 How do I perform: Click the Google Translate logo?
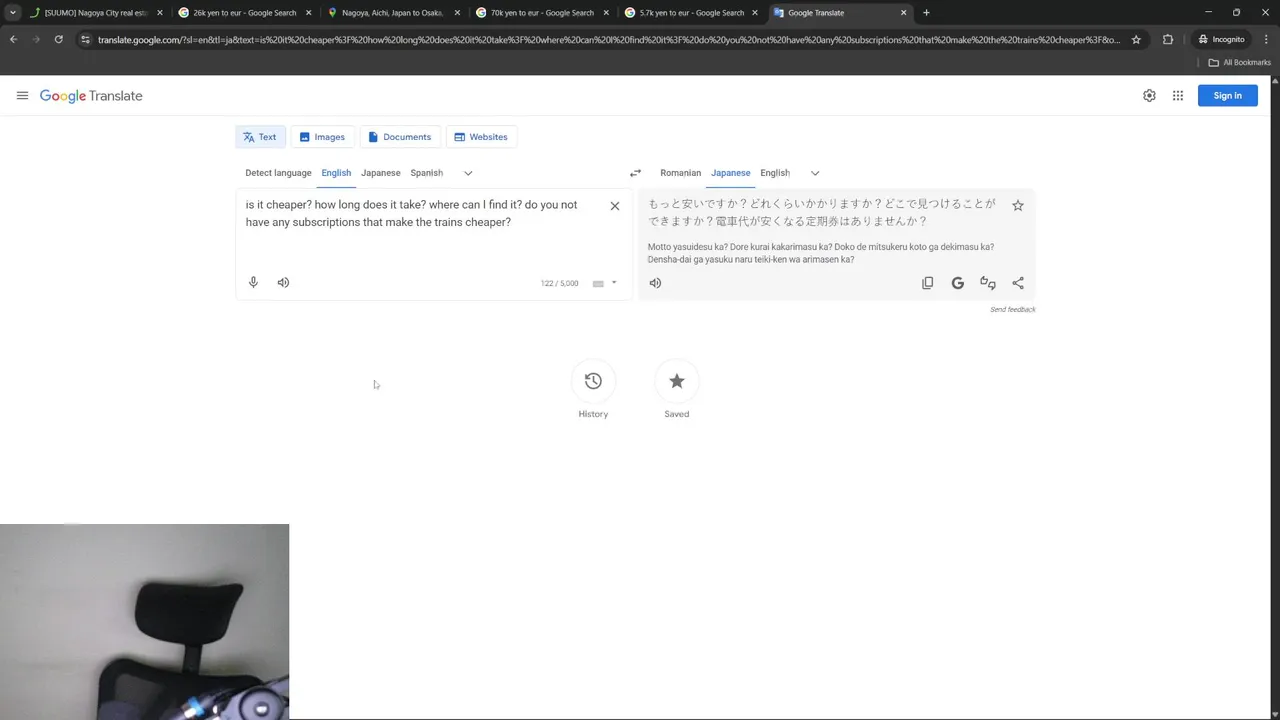click(91, 96)
